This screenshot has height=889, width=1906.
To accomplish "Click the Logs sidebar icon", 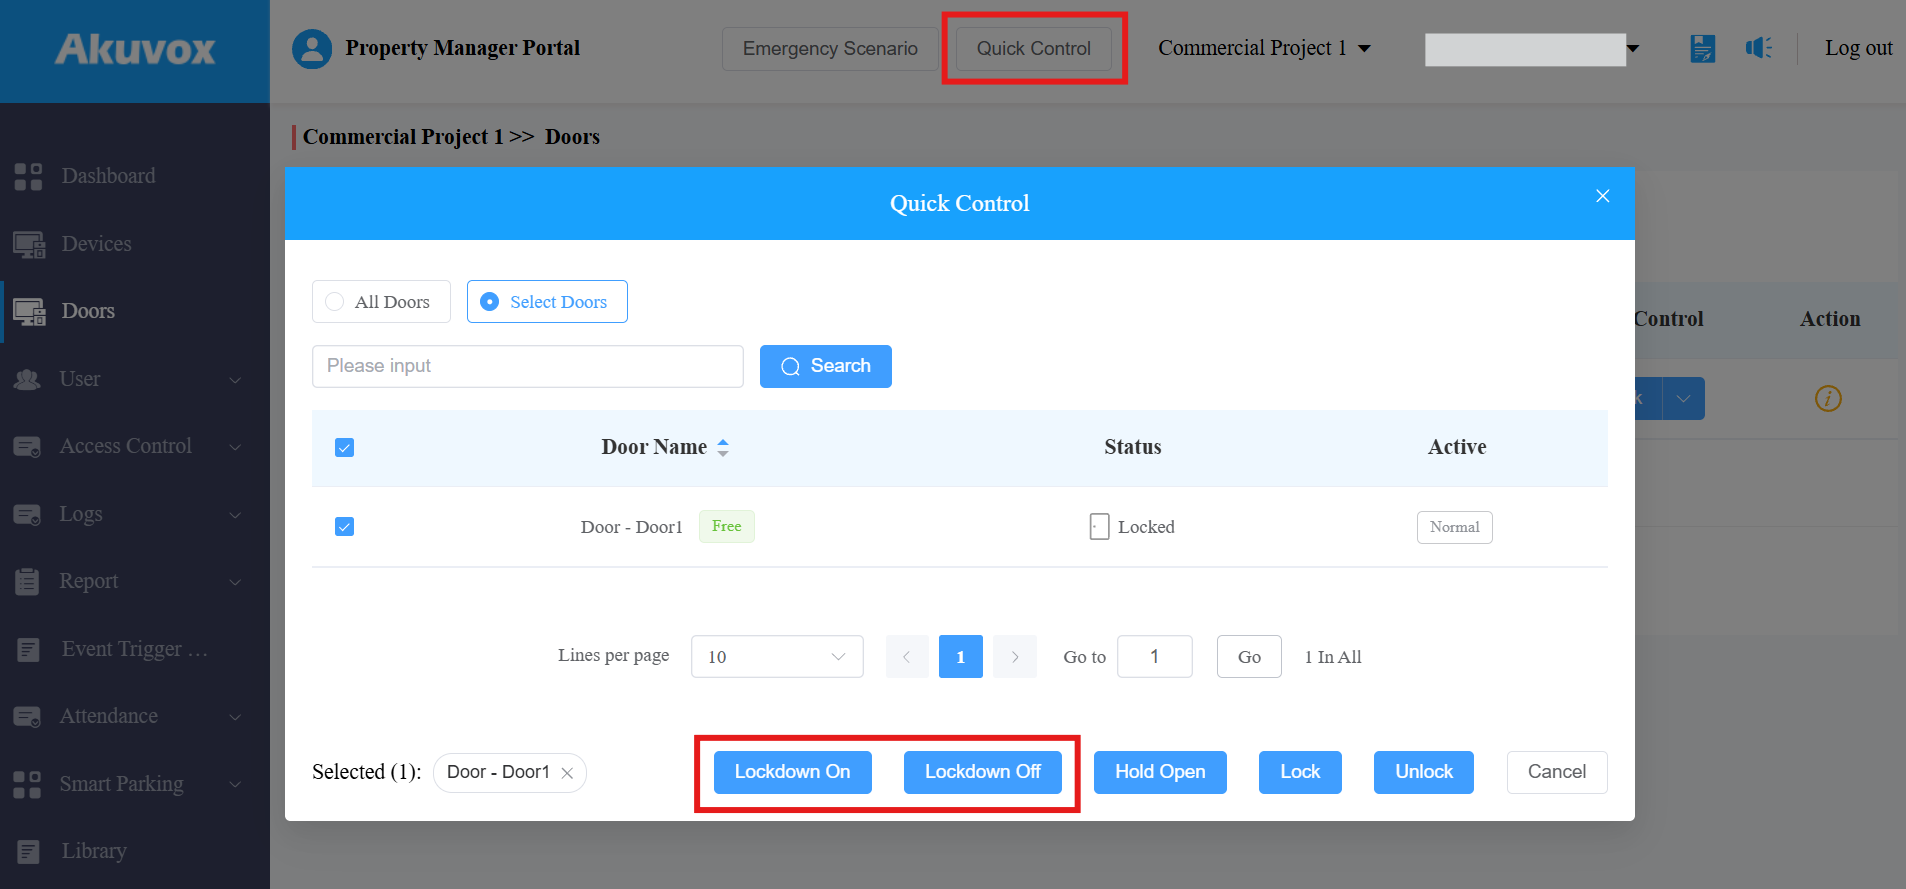I will pos(27,514).
